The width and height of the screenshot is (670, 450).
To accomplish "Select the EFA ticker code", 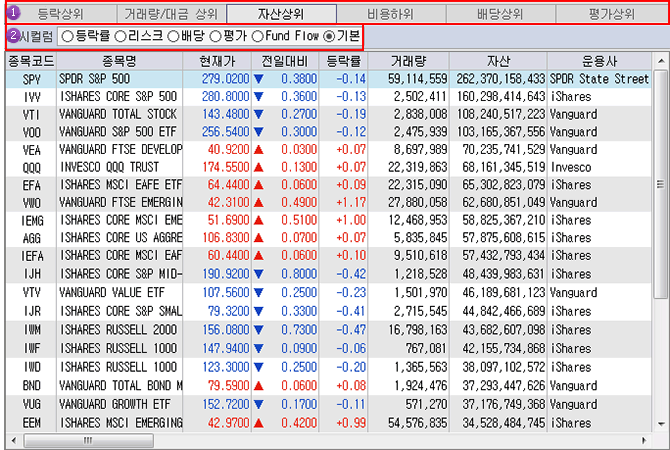I will (x=32, y=185).
